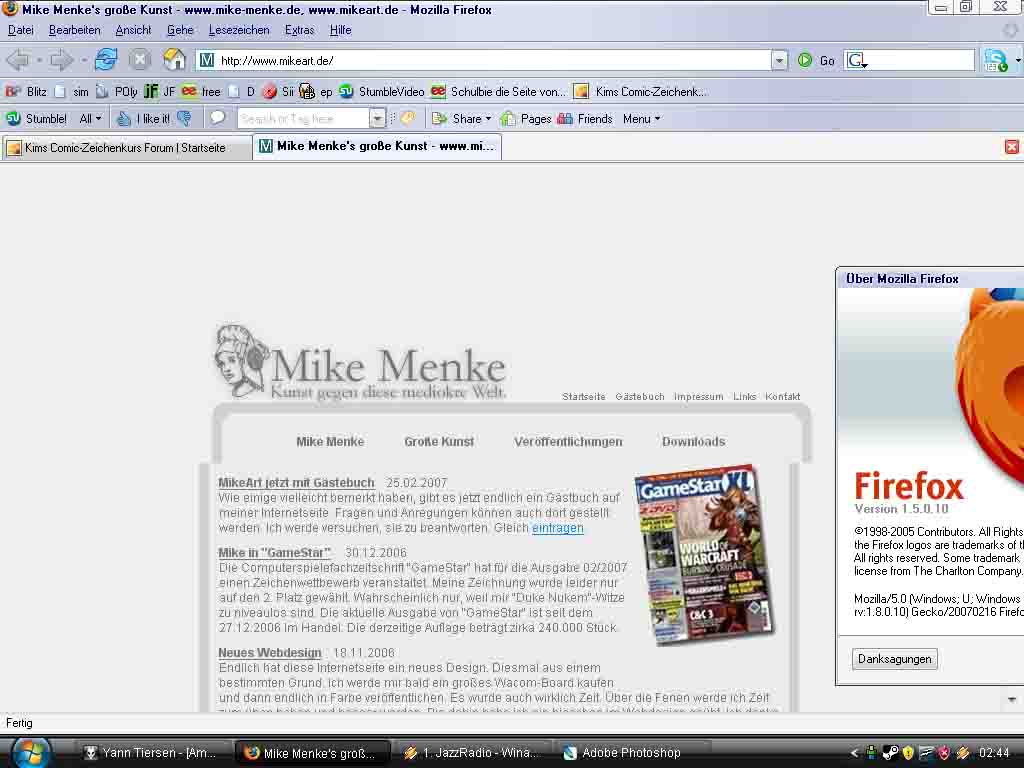Switch to Kims Comic-Zeichenkurs Forum tab
This screenshot has width=1024, height=768.
coord(116,148)
